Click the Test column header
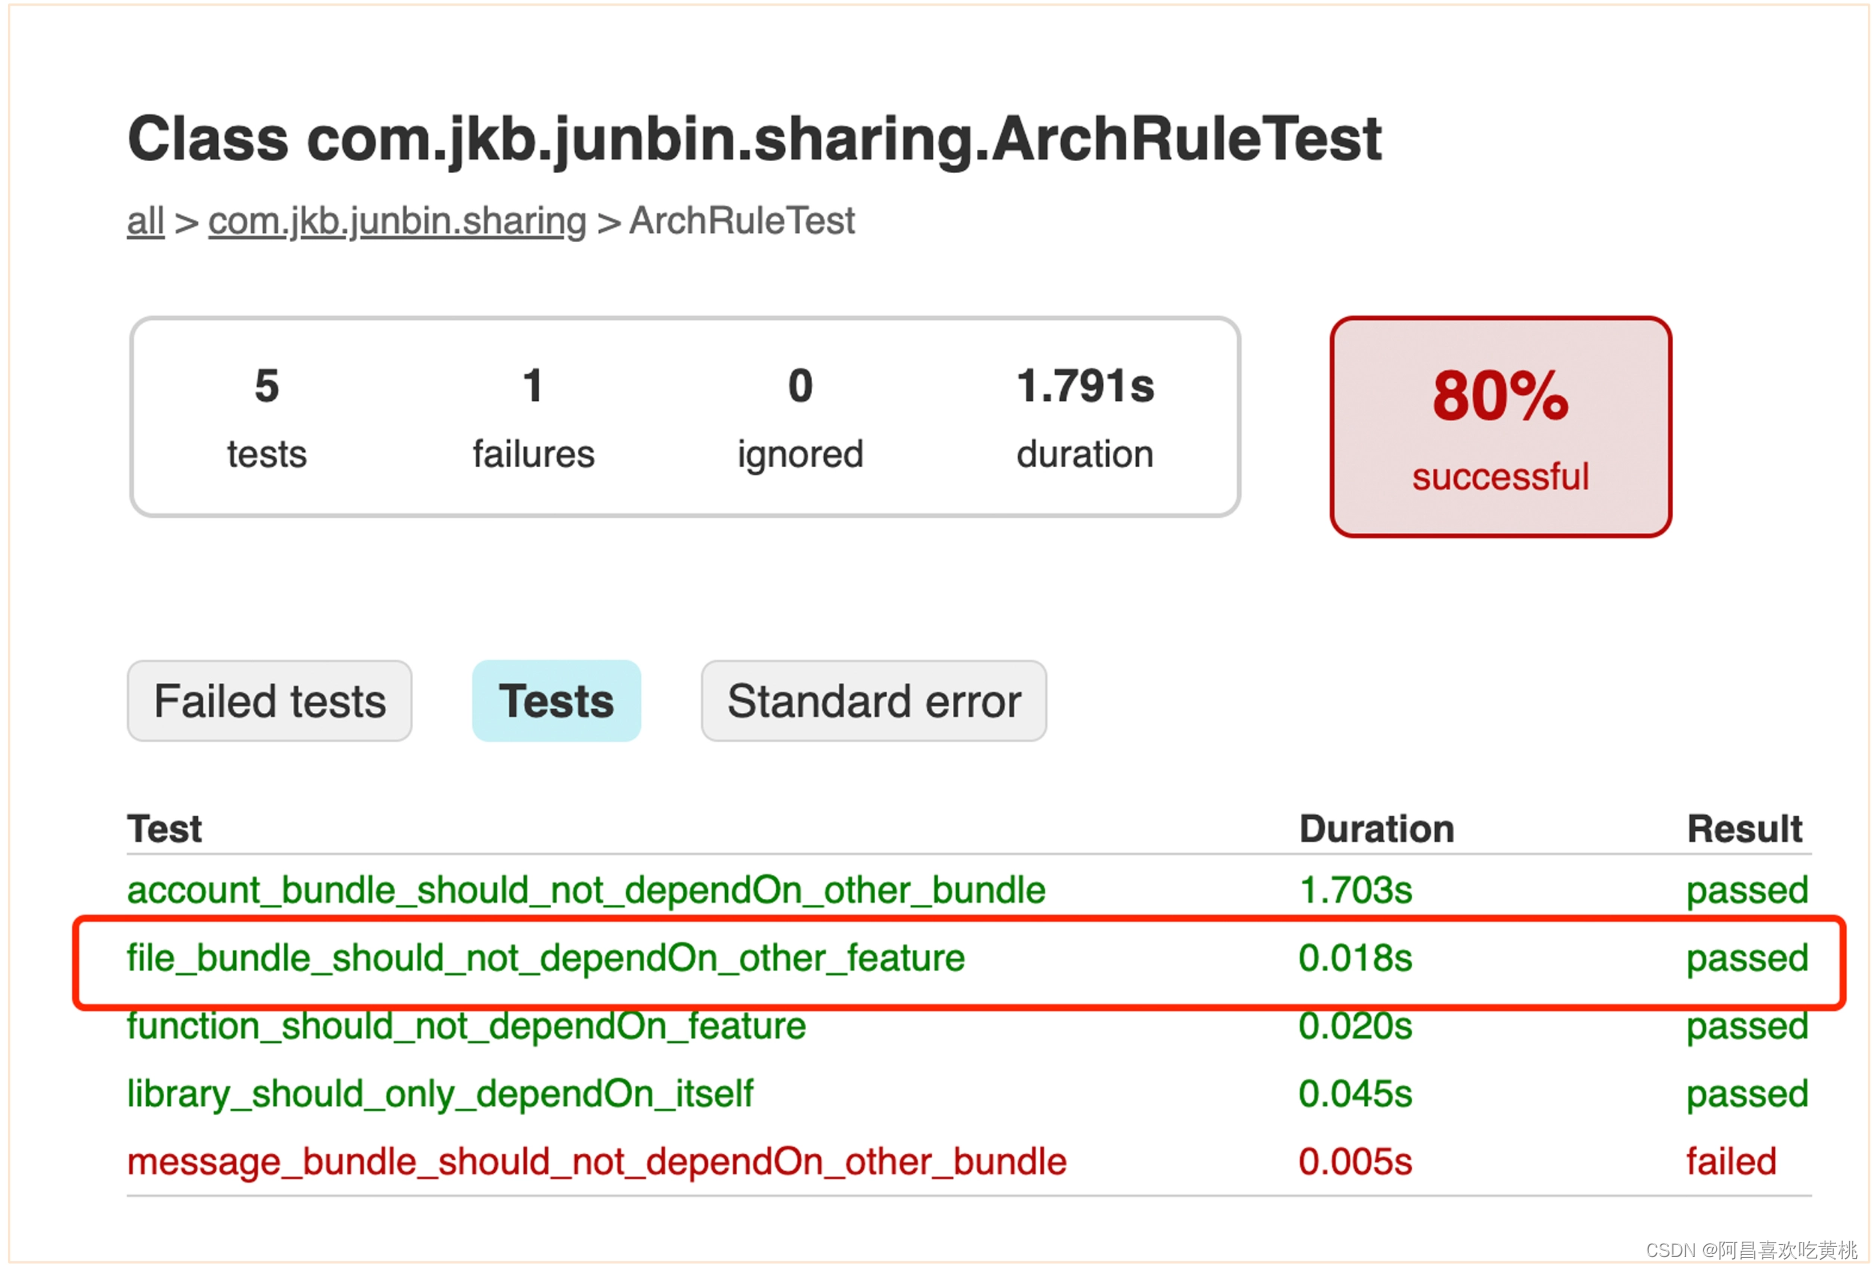Image resolution: width=1873 pixels, height=1270 pixels. (165, 829)
